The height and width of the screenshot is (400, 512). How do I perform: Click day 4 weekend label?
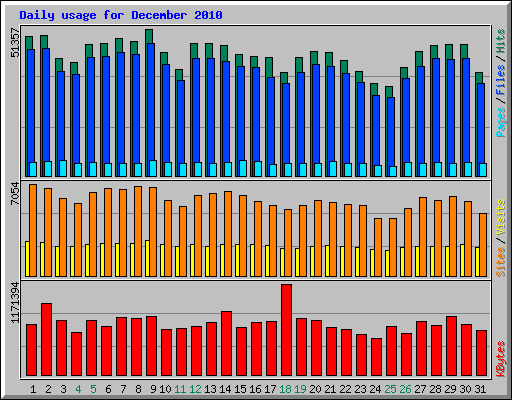(78, 389)
